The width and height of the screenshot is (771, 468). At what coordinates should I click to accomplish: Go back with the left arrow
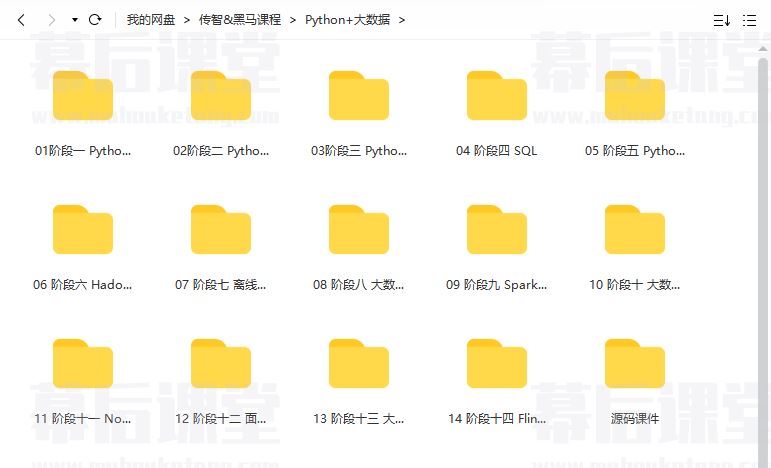(21, 20)
